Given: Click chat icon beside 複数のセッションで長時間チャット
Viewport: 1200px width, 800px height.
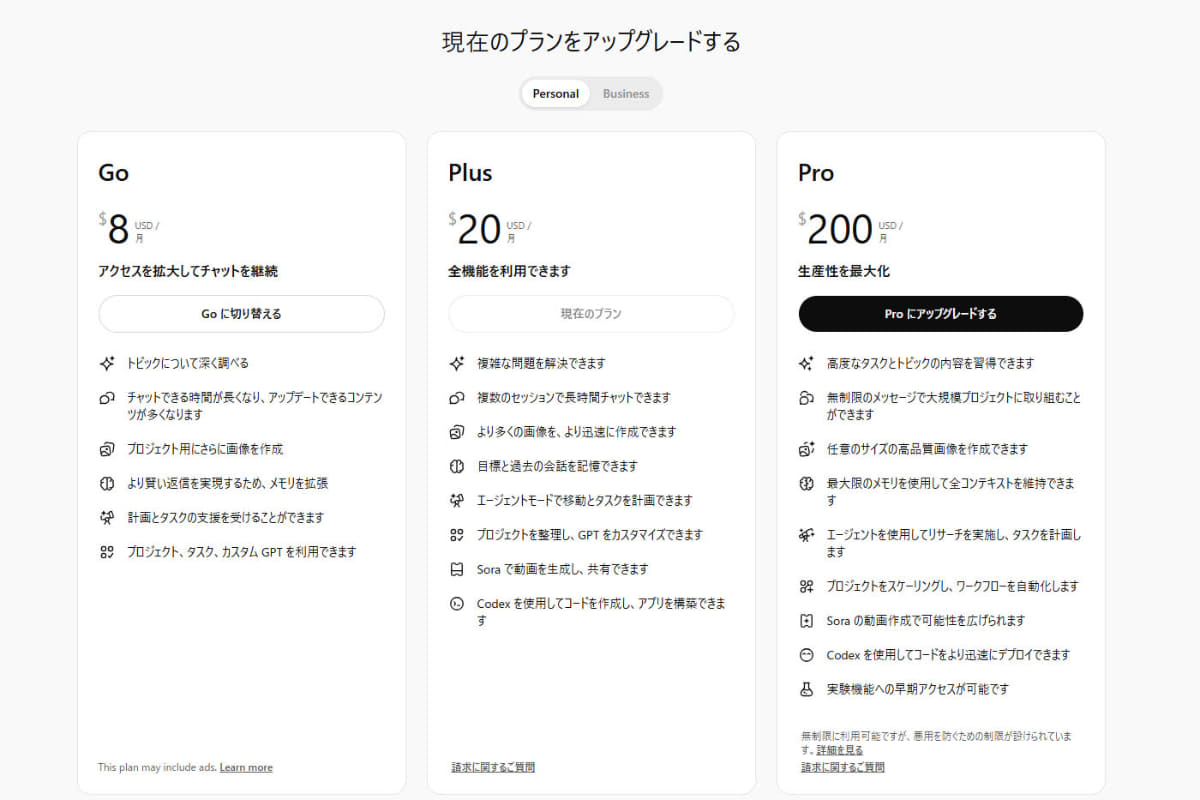Looking at the screenshot, I should [x=457, y=398].
